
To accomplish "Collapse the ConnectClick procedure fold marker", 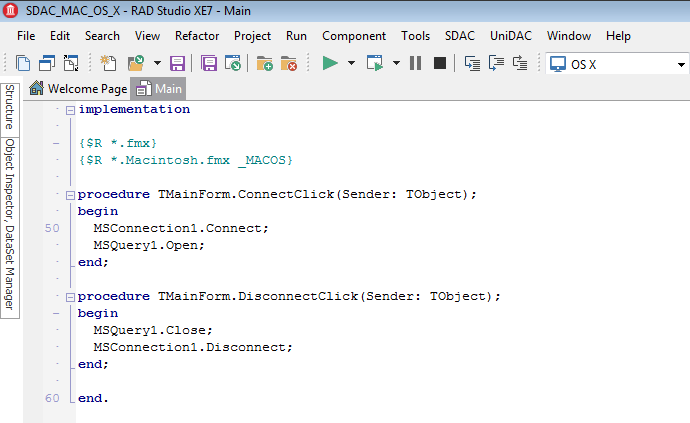I will point(70,195).
